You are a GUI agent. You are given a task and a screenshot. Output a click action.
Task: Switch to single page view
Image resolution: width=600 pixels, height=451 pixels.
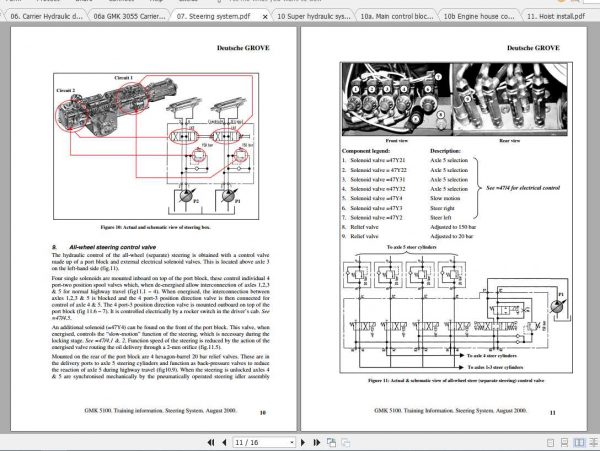coord(550,443)
